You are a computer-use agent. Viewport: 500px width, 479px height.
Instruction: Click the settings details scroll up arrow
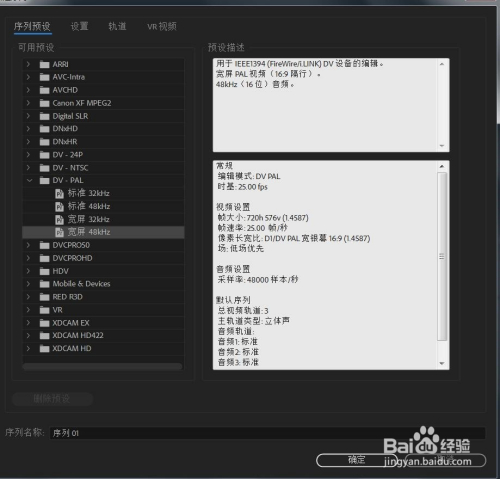442,166
